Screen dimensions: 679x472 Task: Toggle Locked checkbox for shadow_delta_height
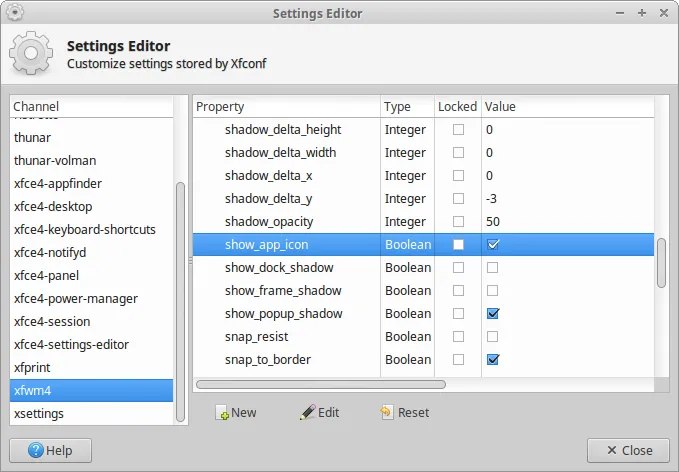(458, 129)
